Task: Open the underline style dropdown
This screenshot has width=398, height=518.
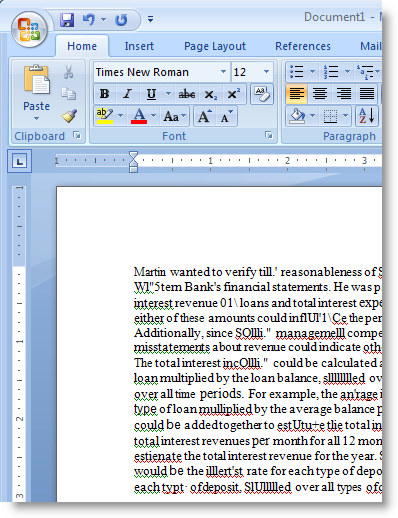Action: tap(169, 94)
